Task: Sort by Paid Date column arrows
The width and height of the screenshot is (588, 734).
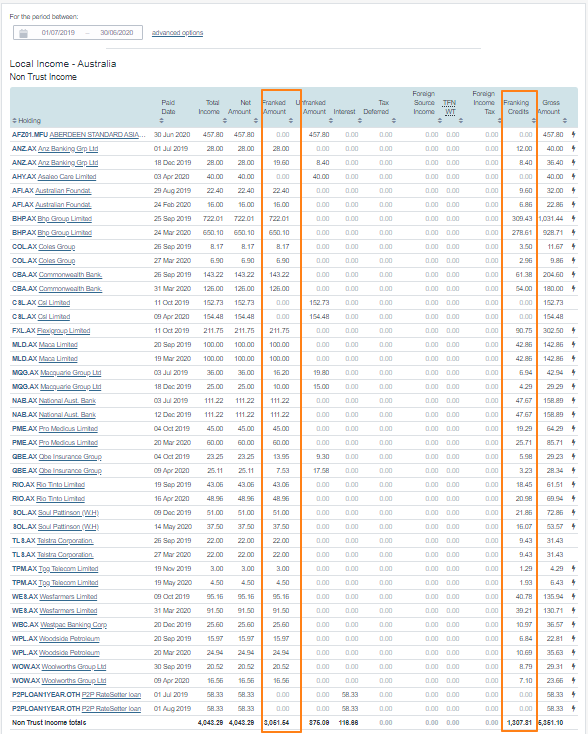Action: [x=162, y=121]
